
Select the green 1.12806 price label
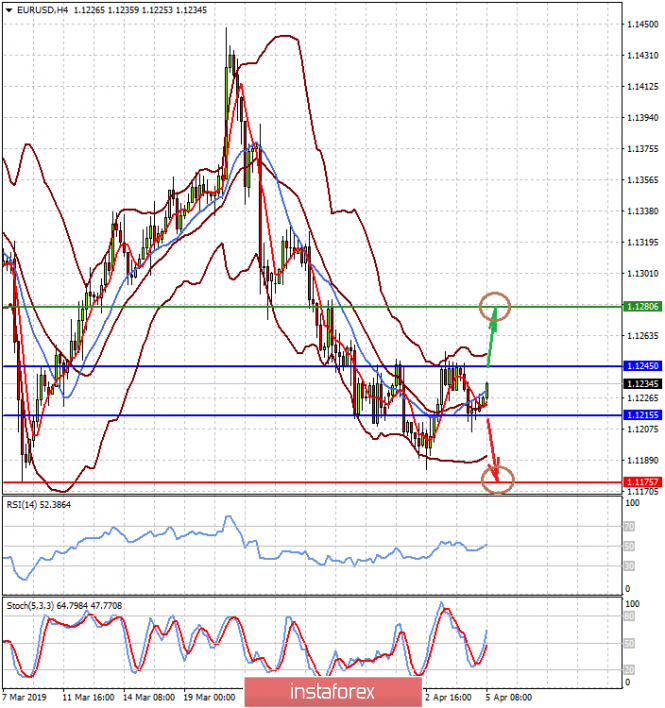(642, 306)
